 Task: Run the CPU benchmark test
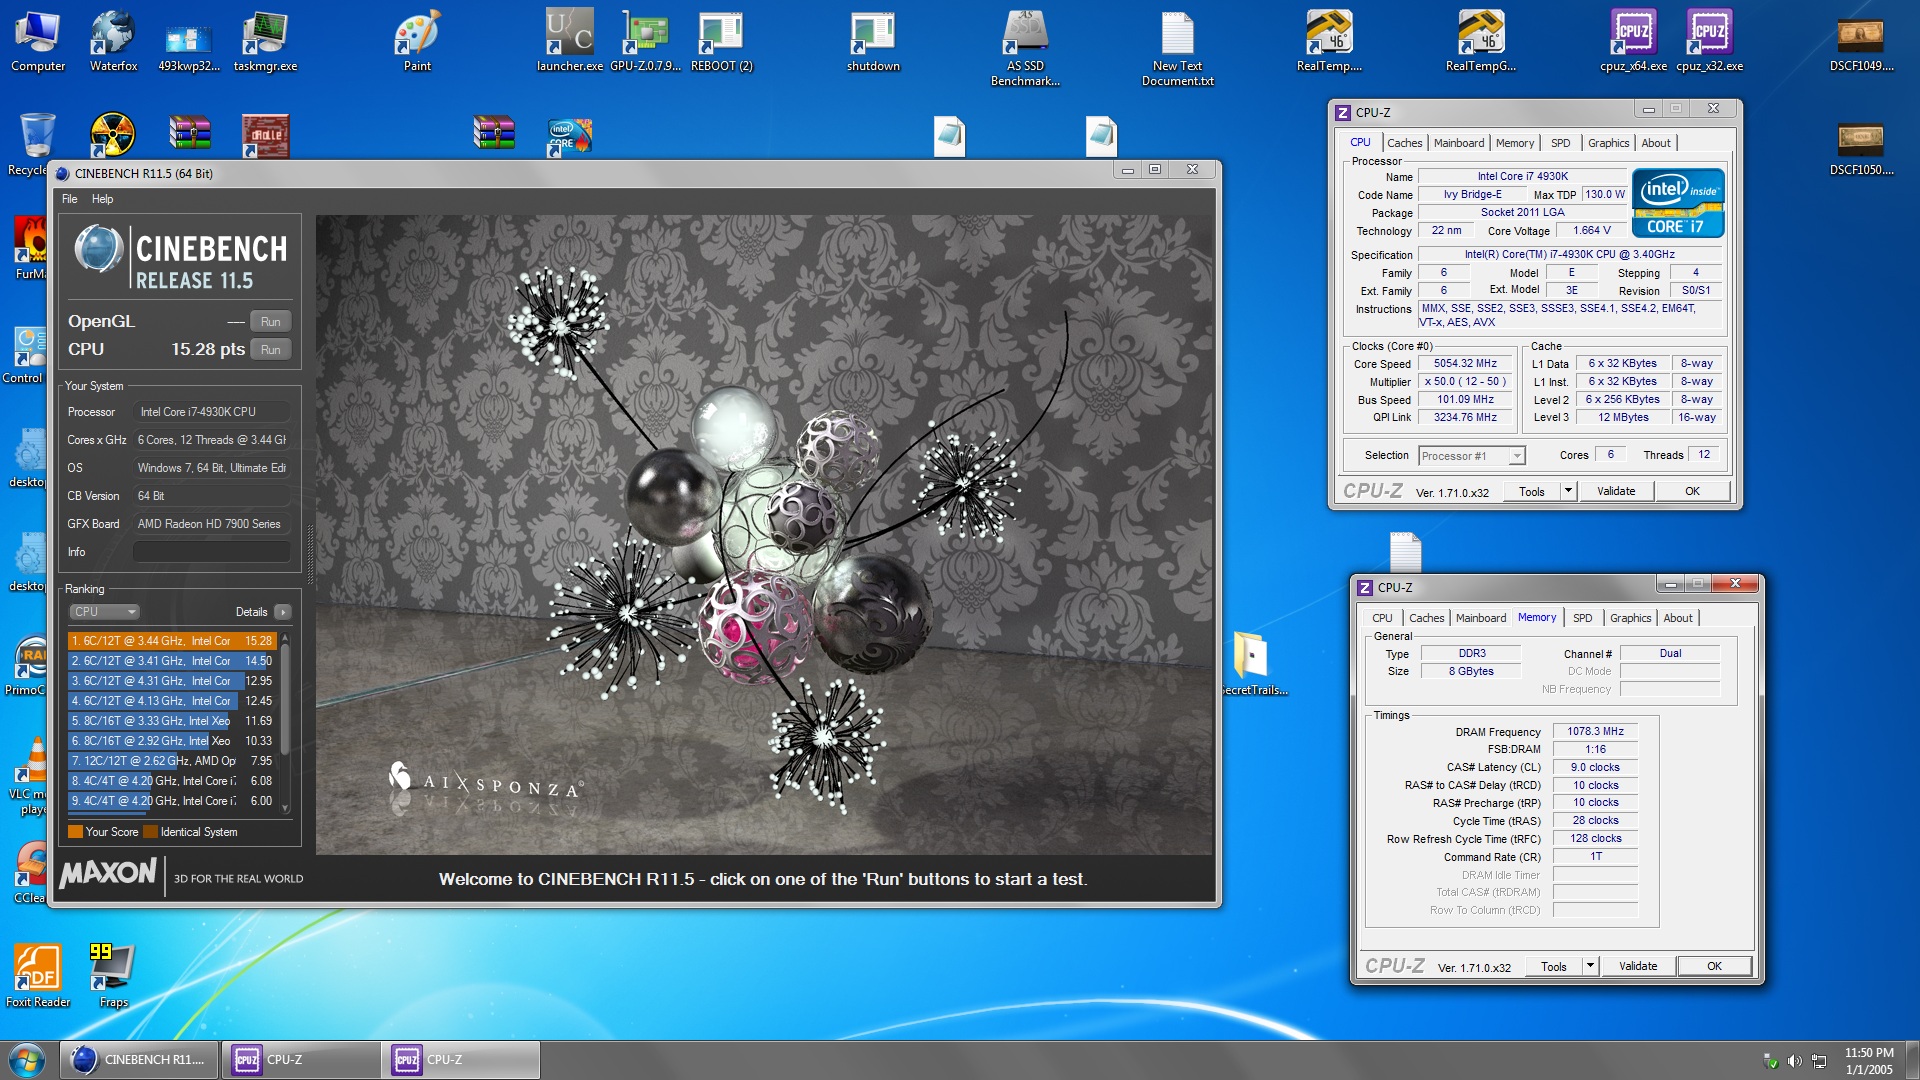[270, 350]
